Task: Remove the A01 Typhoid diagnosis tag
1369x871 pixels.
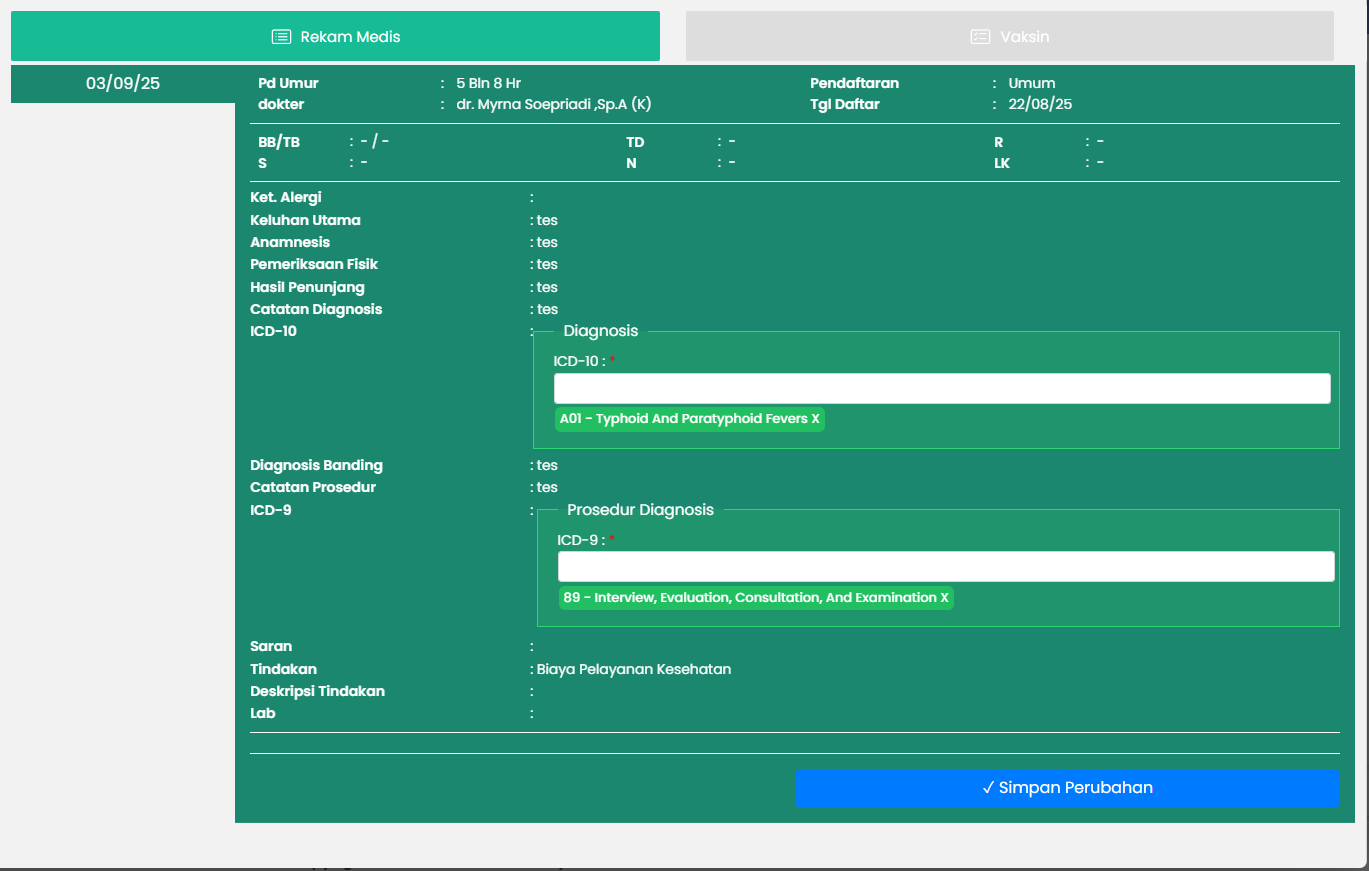Action: click(x=815, y=419)
